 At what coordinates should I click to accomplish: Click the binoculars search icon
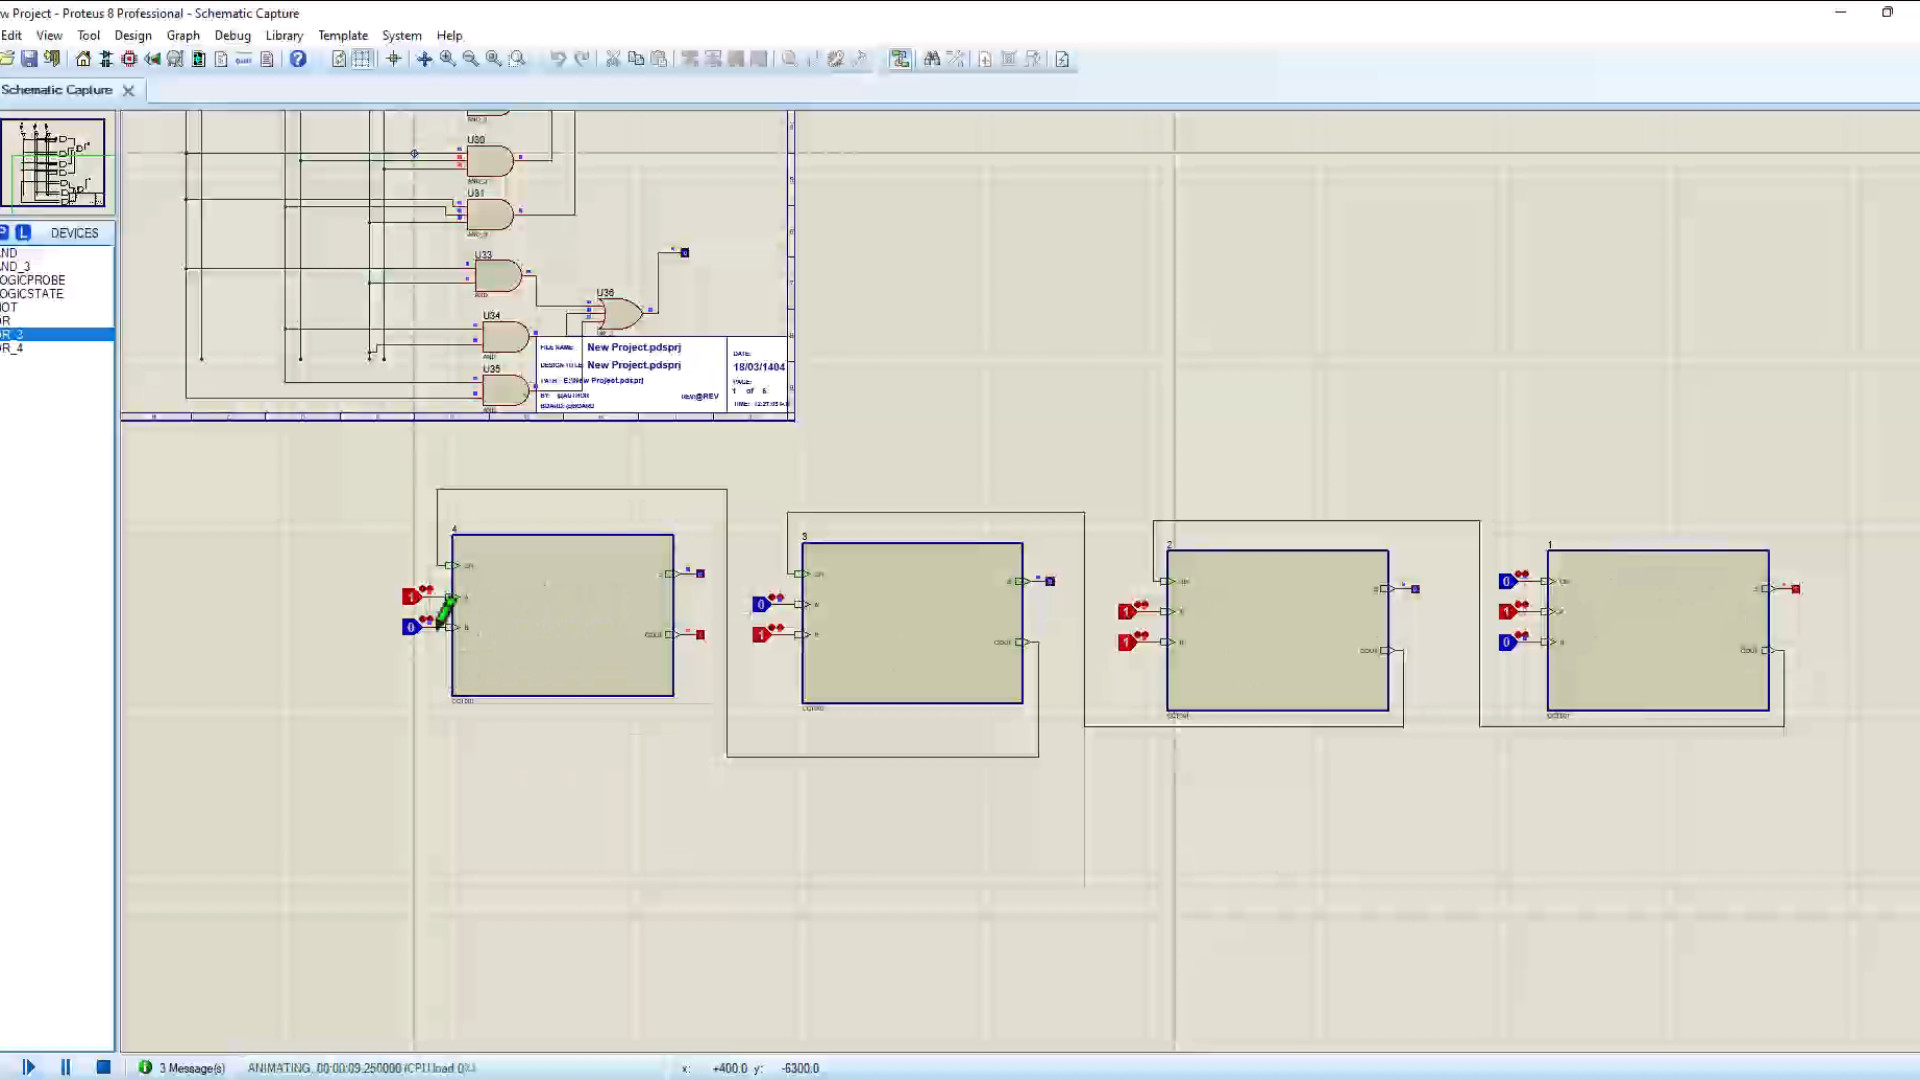(931, 59)
